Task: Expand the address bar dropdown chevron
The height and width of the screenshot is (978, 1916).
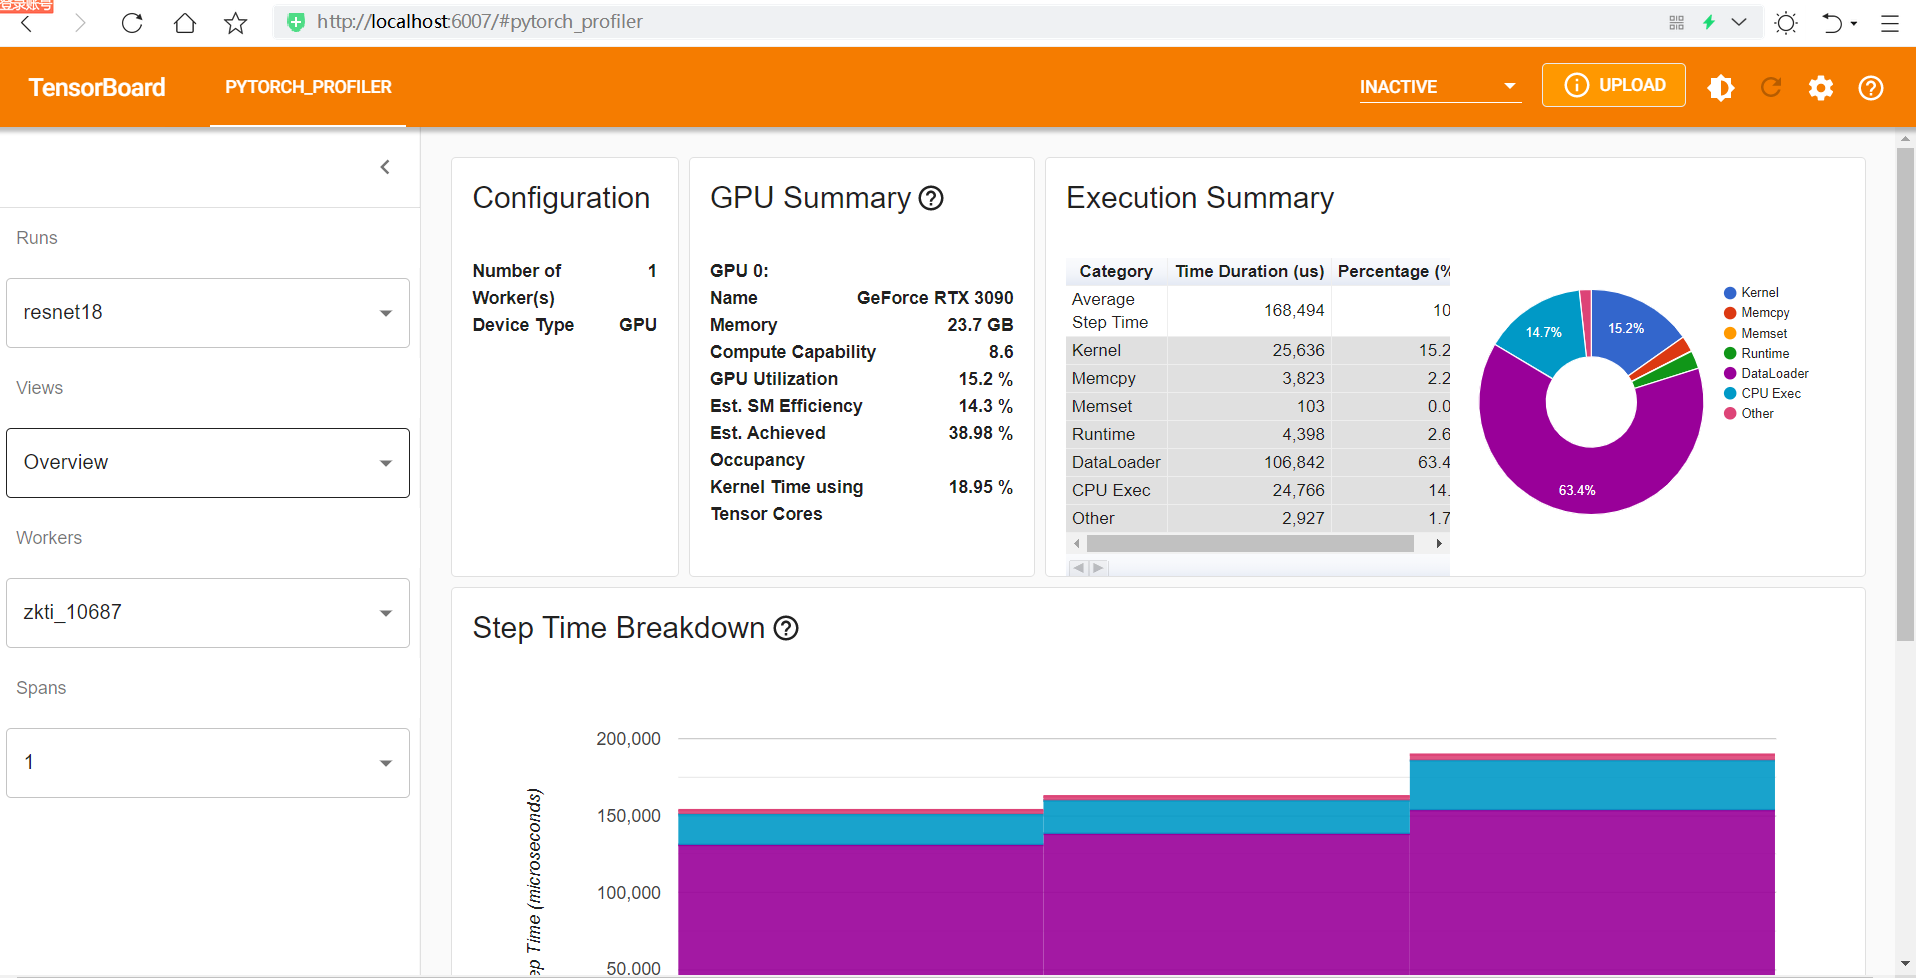Action: pyautogui.click(x=1739, y=22)
